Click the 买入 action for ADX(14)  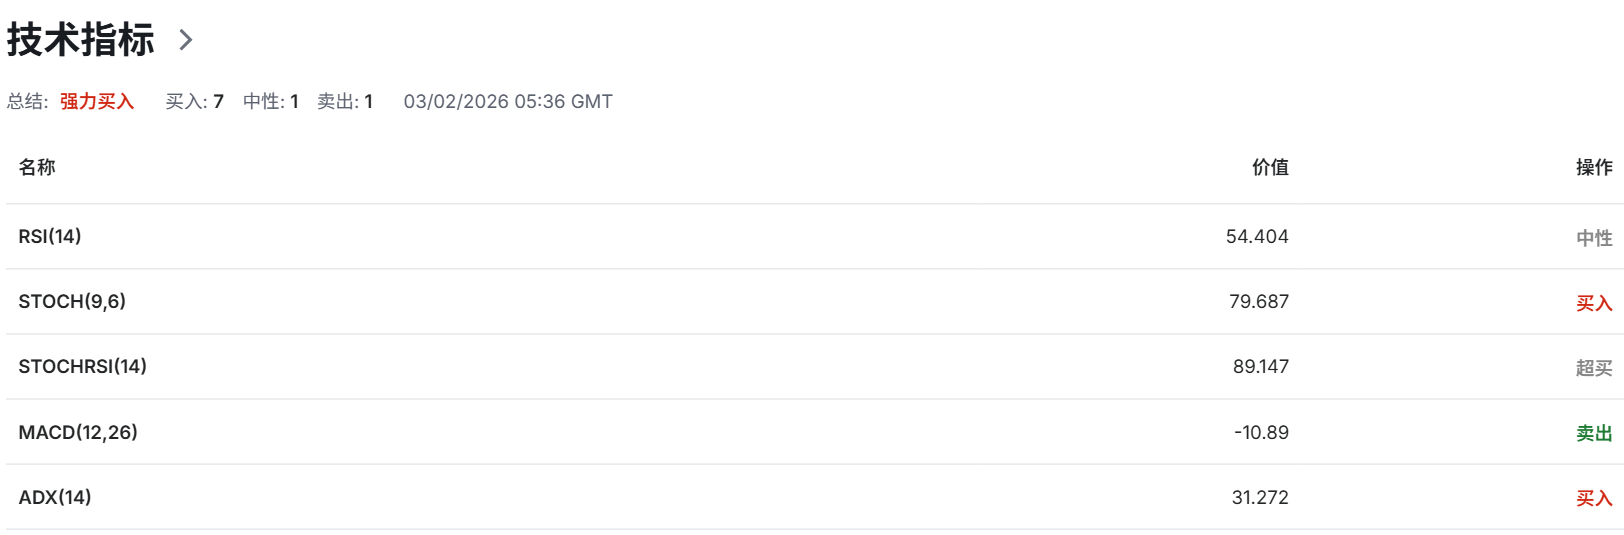coord(1594,498)
